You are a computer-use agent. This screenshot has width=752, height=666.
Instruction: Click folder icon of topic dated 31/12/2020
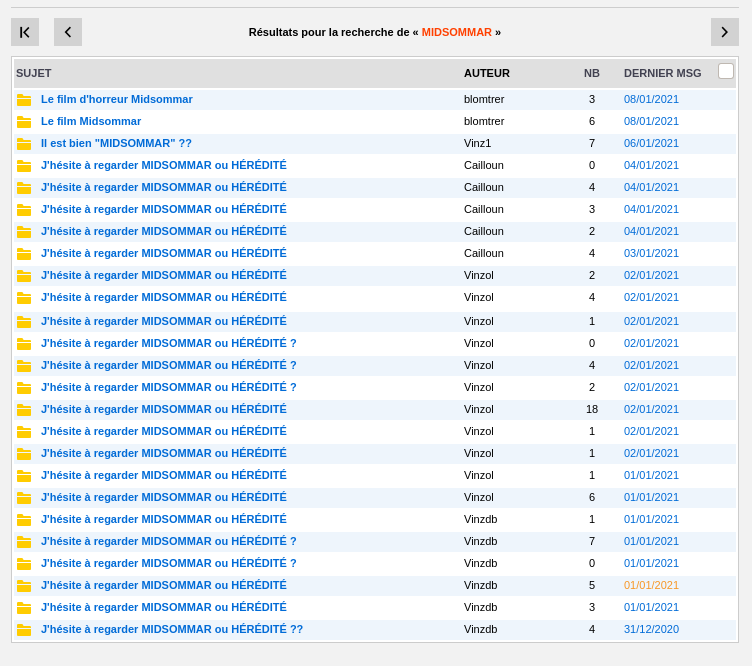coord(24,631)
